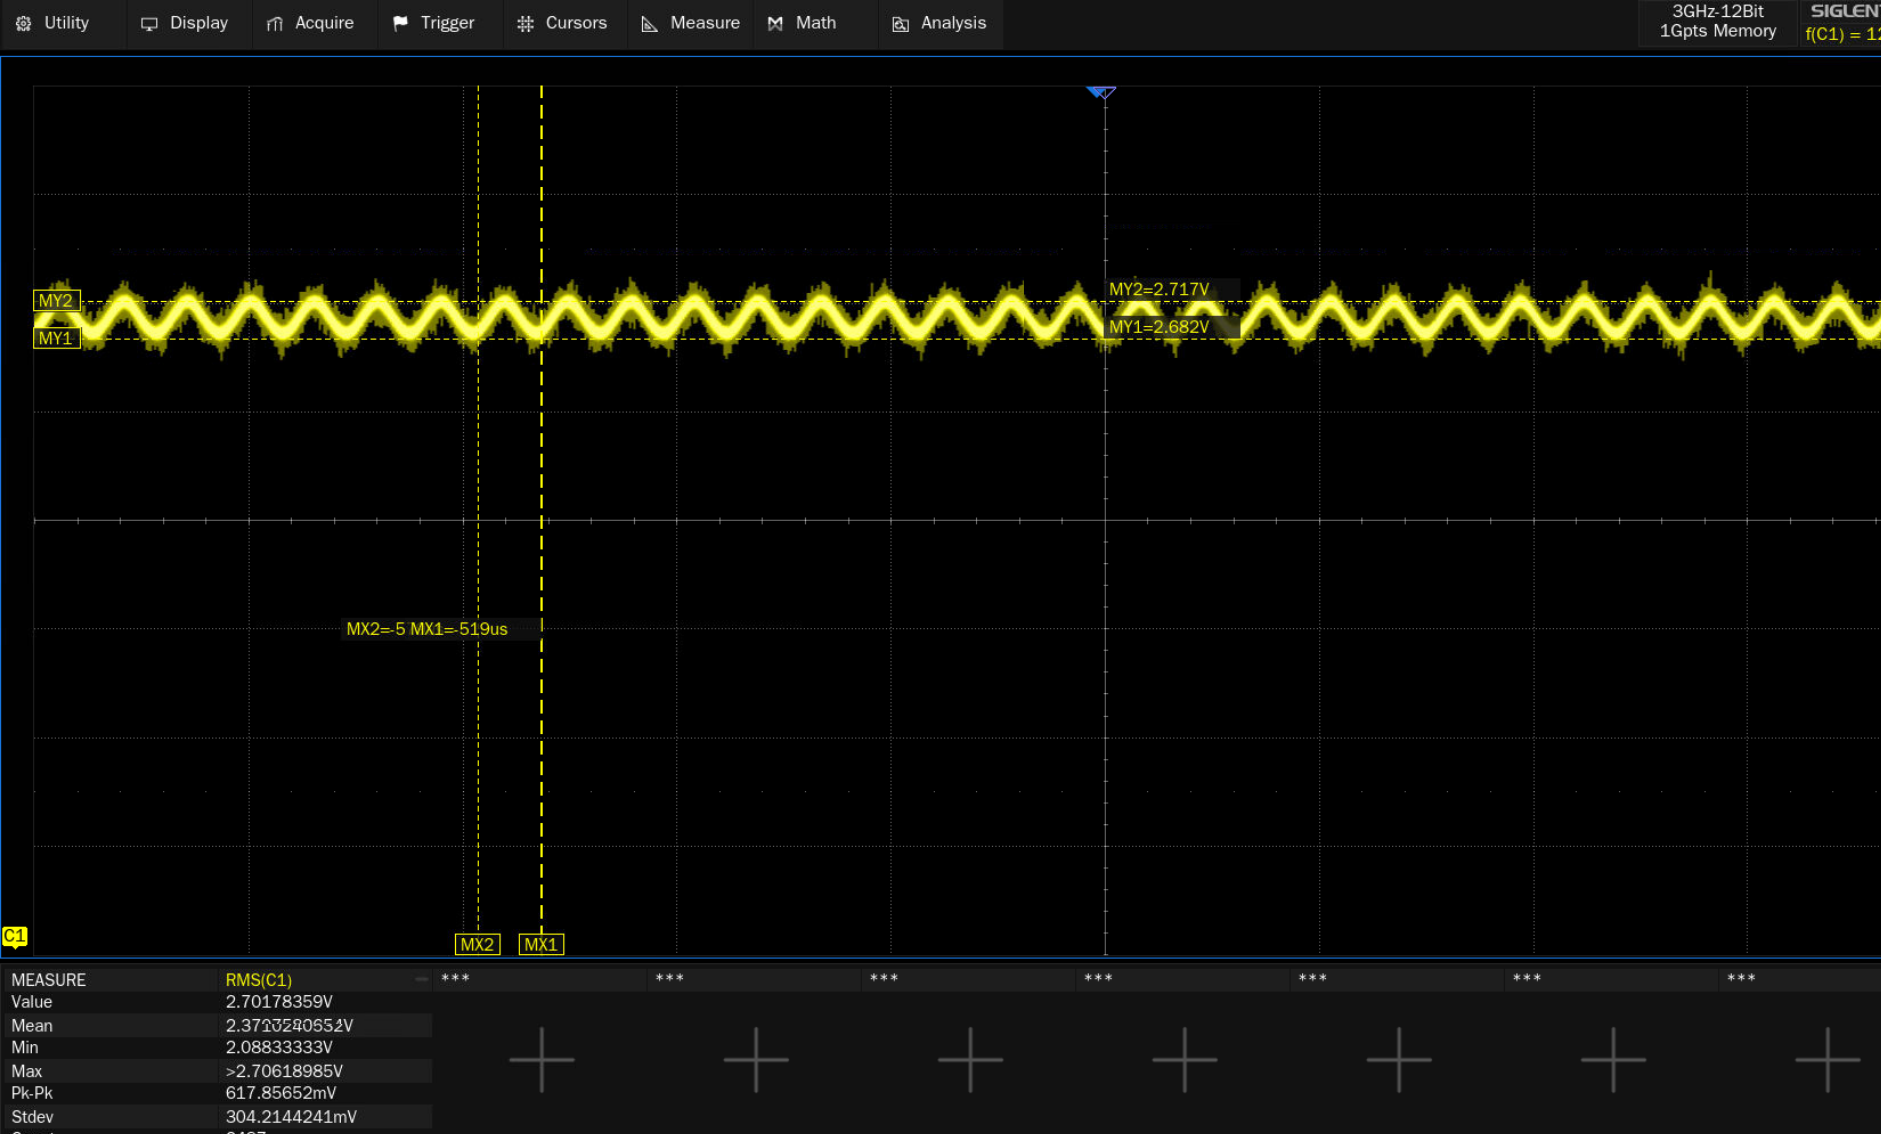Click the Cursors crosshair icon
Screen dimensions: 1881x1134
pos(525,24)
